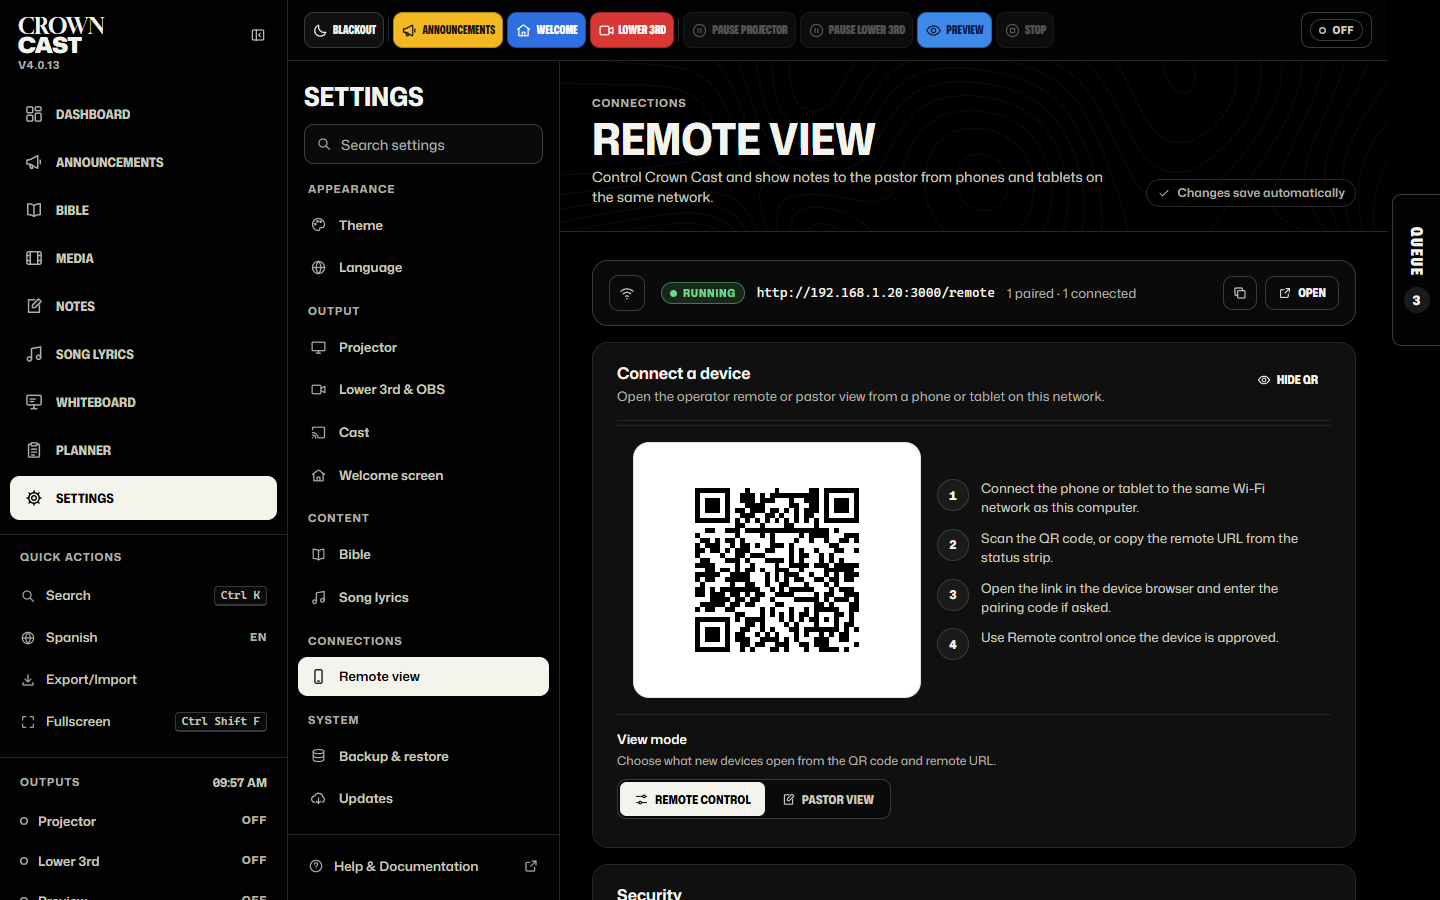The image size is (1440, 900).
Task: Click the 'Changes save automatically' label
Action: [1251, 193]
